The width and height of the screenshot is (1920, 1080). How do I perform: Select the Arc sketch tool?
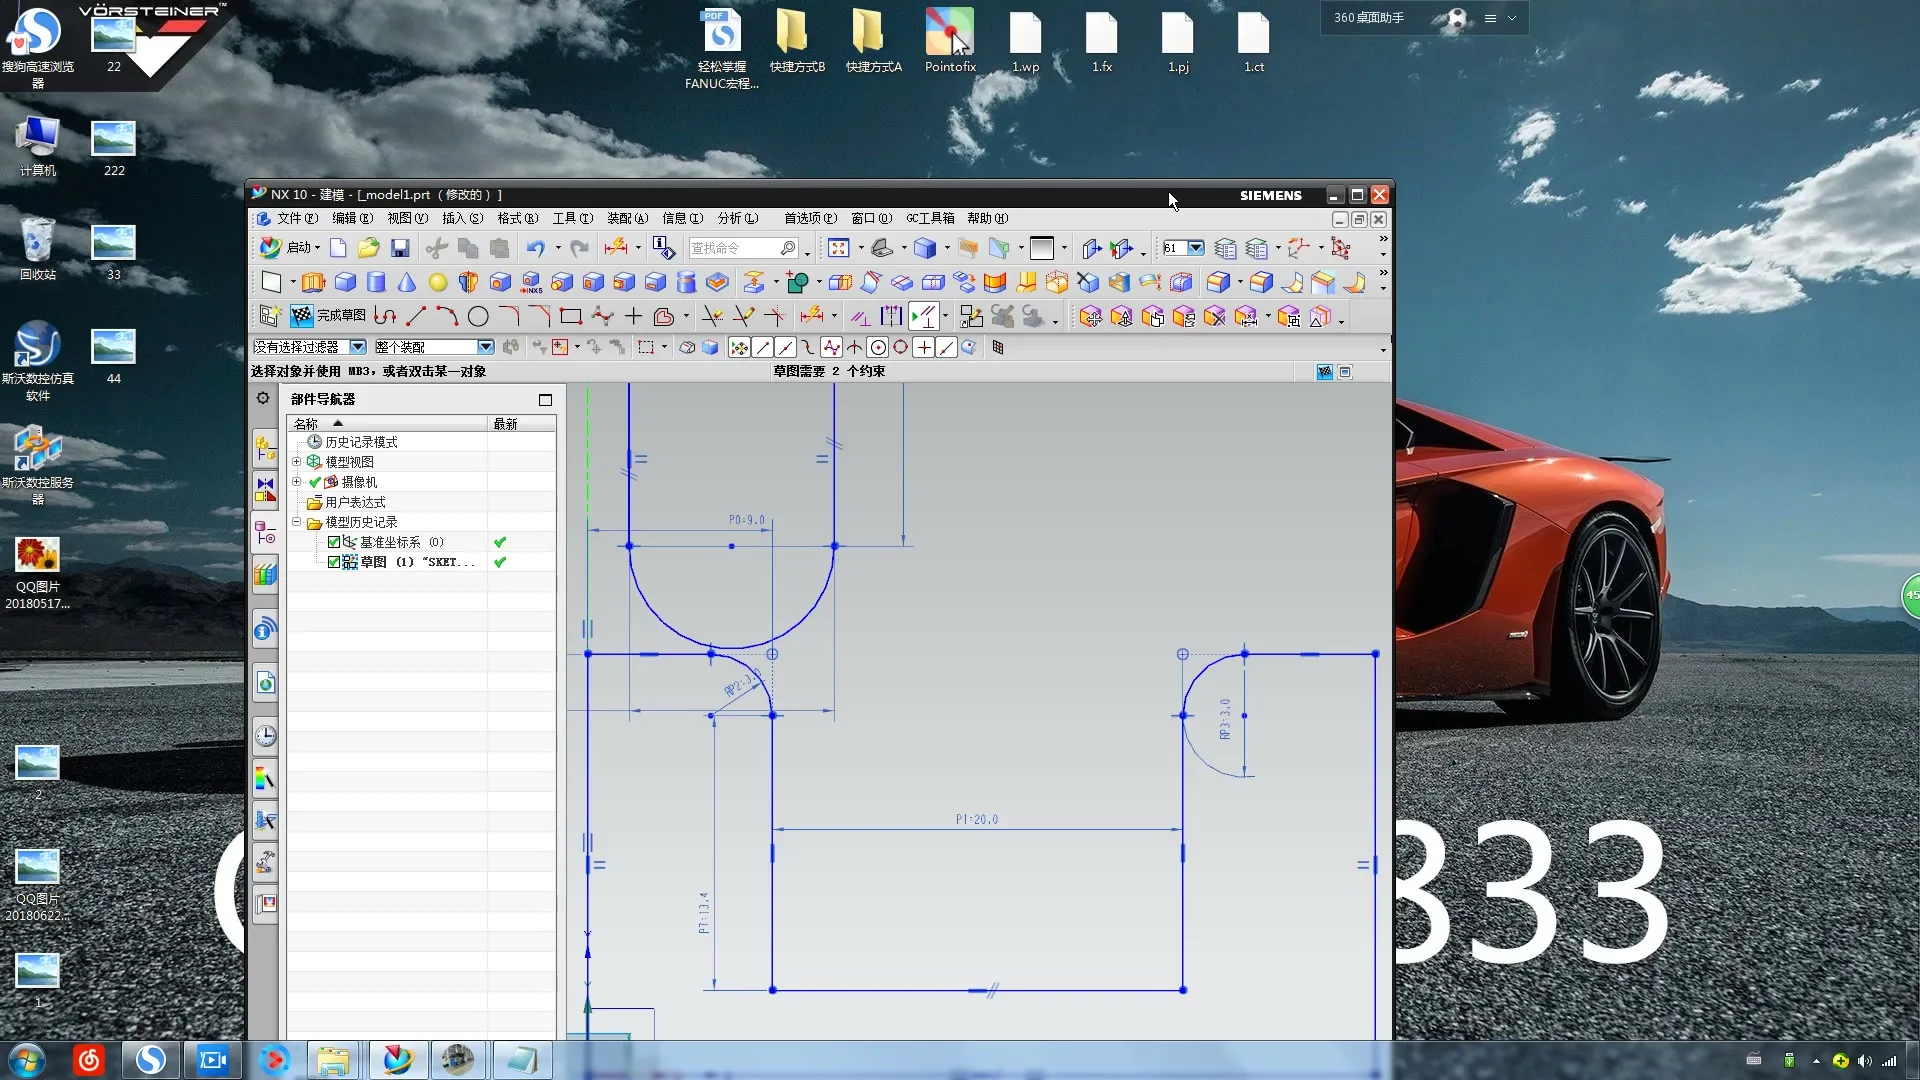(447, 317)
